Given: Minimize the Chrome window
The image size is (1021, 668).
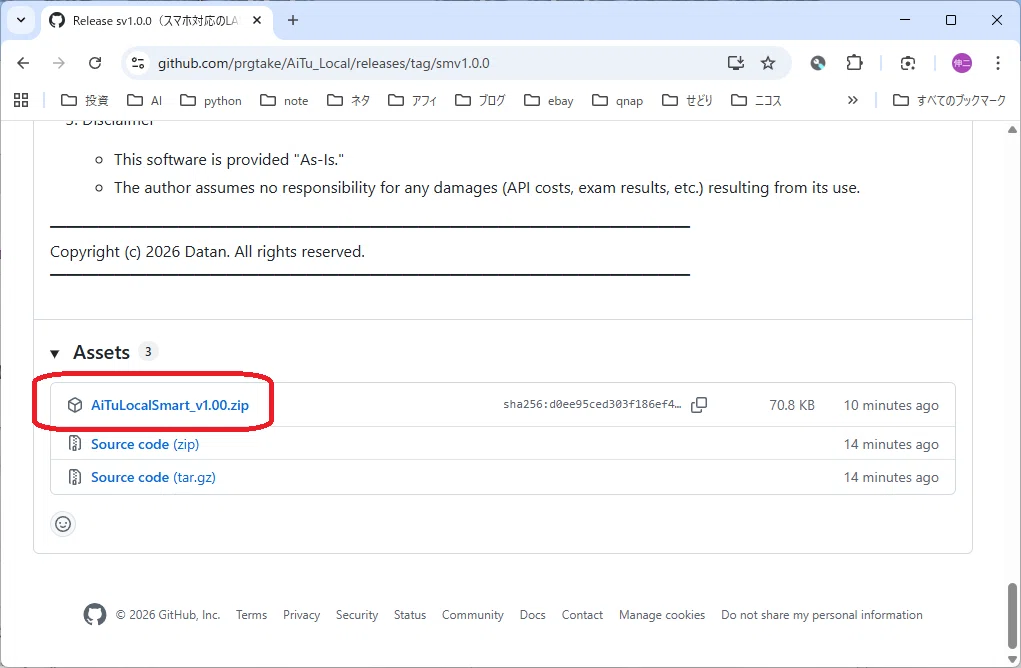Looking at the screenshot, I should pyautogui.click(x=905, y=20).
